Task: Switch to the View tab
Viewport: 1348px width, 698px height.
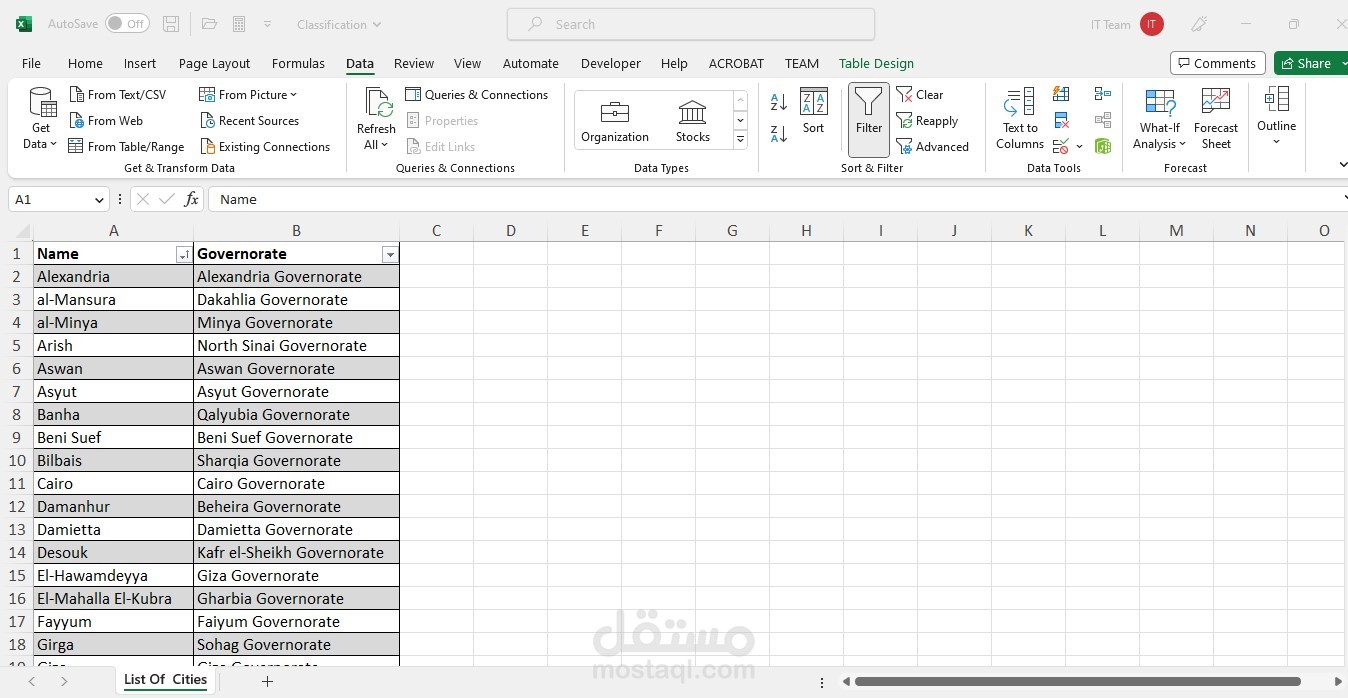Action: pos(467,63)
